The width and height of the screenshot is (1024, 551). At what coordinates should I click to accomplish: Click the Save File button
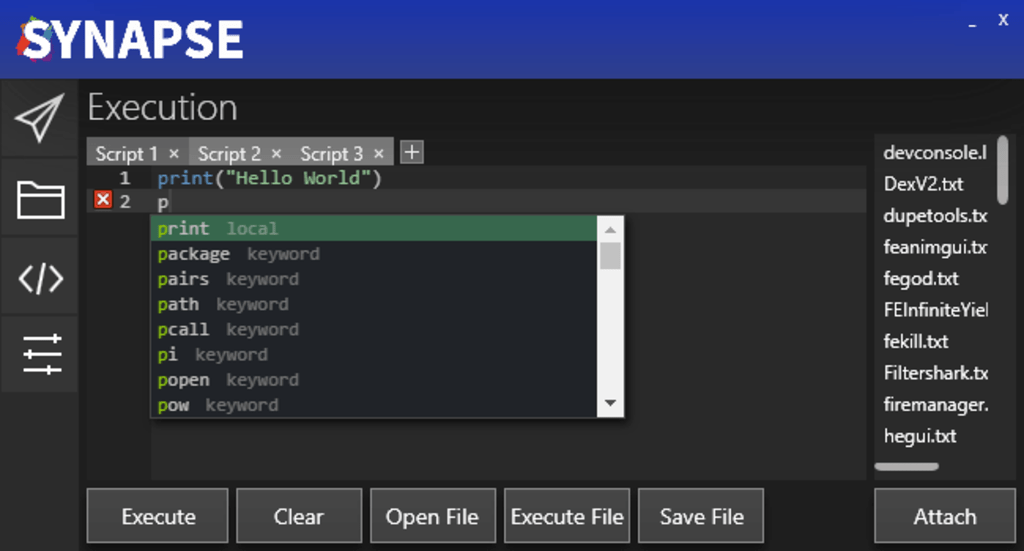tap(701, 516)
